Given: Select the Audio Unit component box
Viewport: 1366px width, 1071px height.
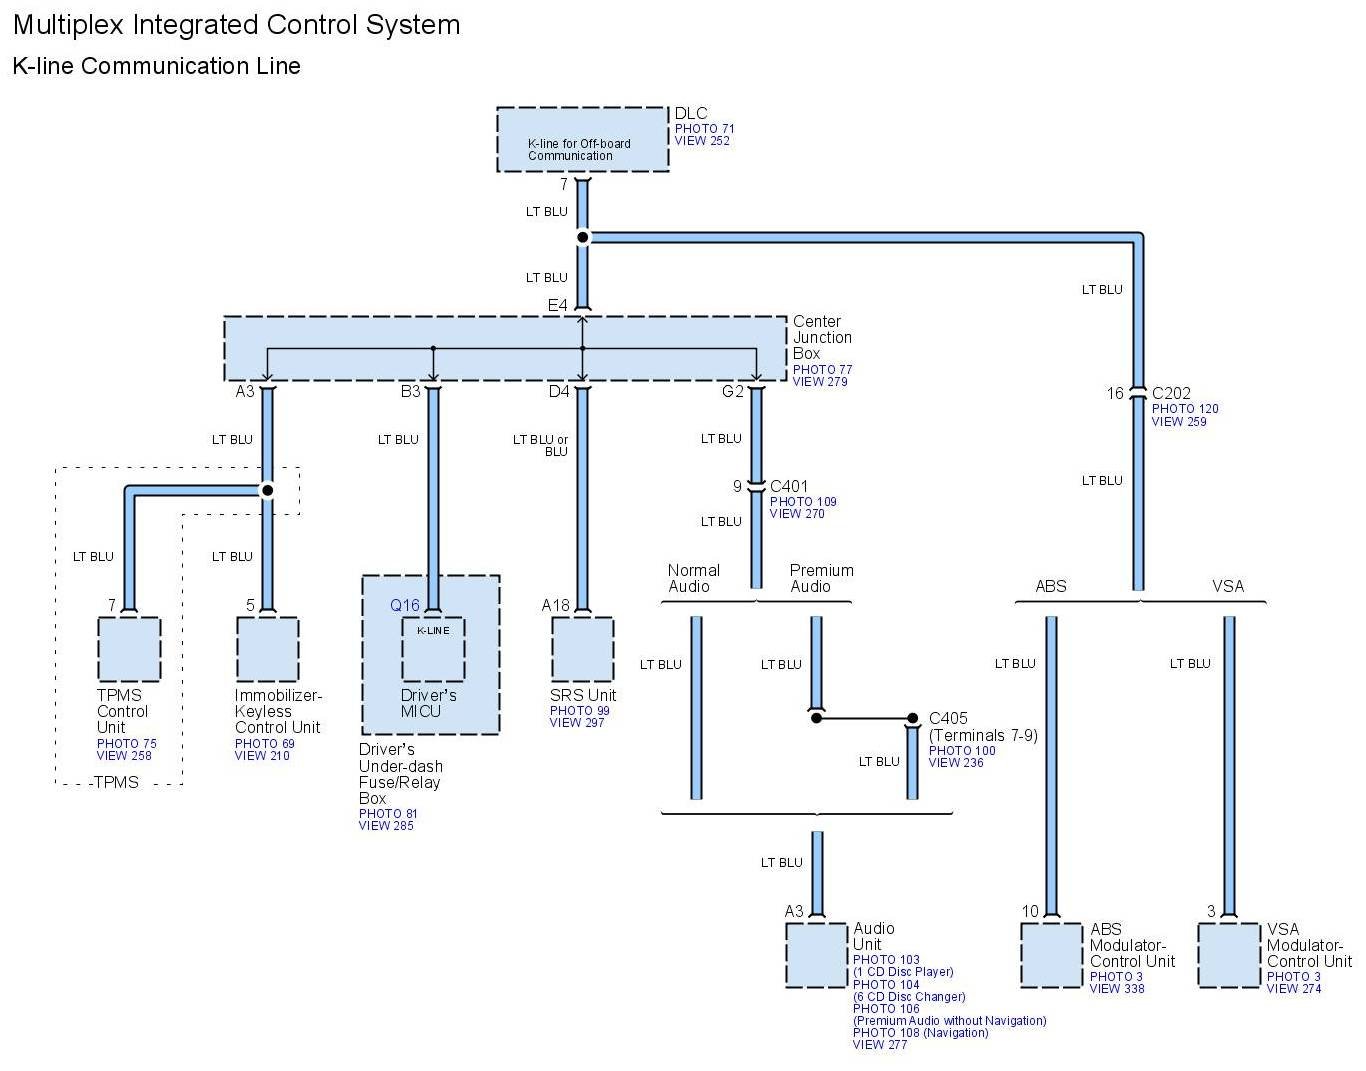Looking at the screenshot, I should pos(816,955).
